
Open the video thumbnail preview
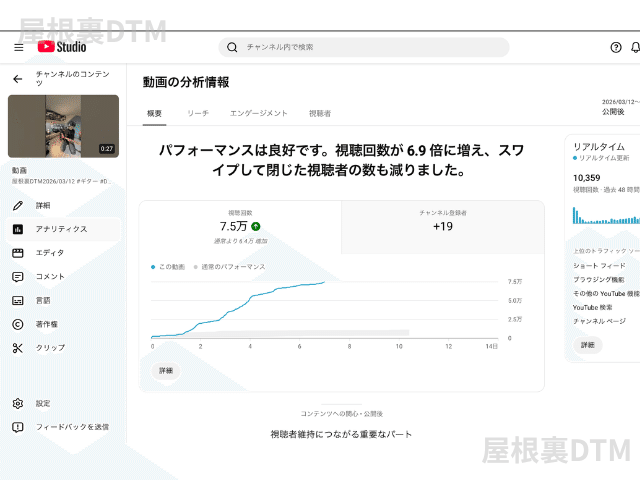63,126
